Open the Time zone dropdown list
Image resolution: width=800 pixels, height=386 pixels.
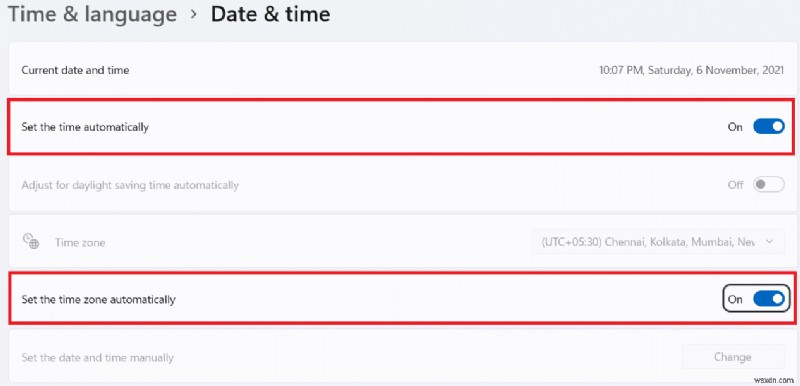coord(658,242)
